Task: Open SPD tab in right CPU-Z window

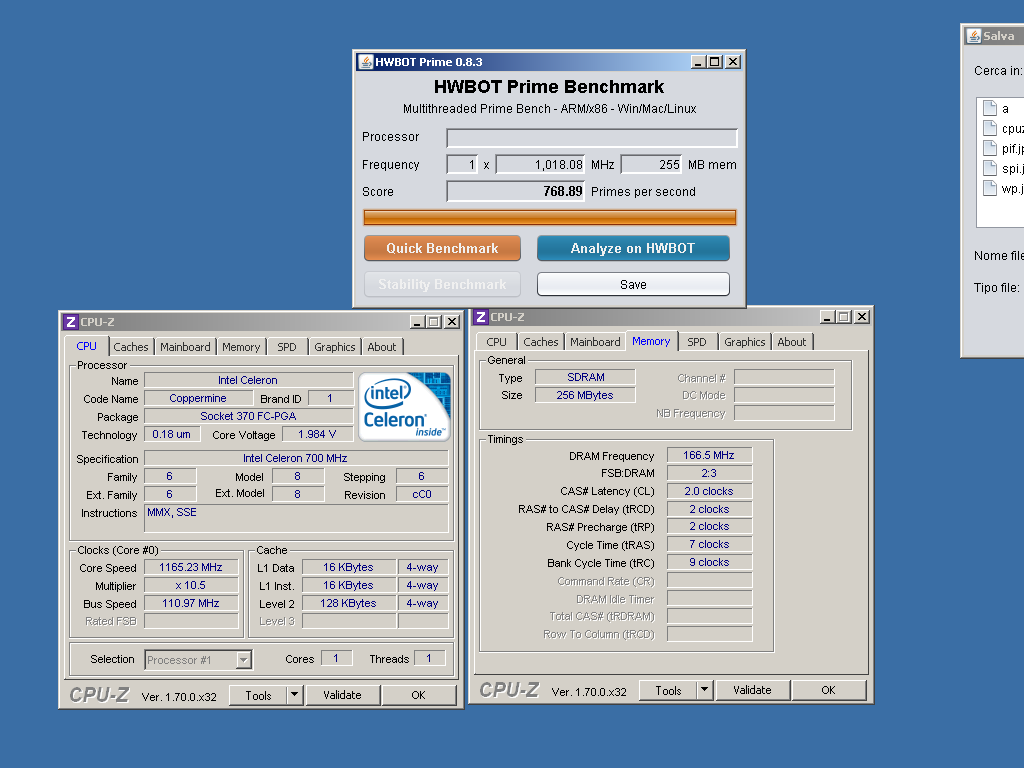Action: (697, 342)
